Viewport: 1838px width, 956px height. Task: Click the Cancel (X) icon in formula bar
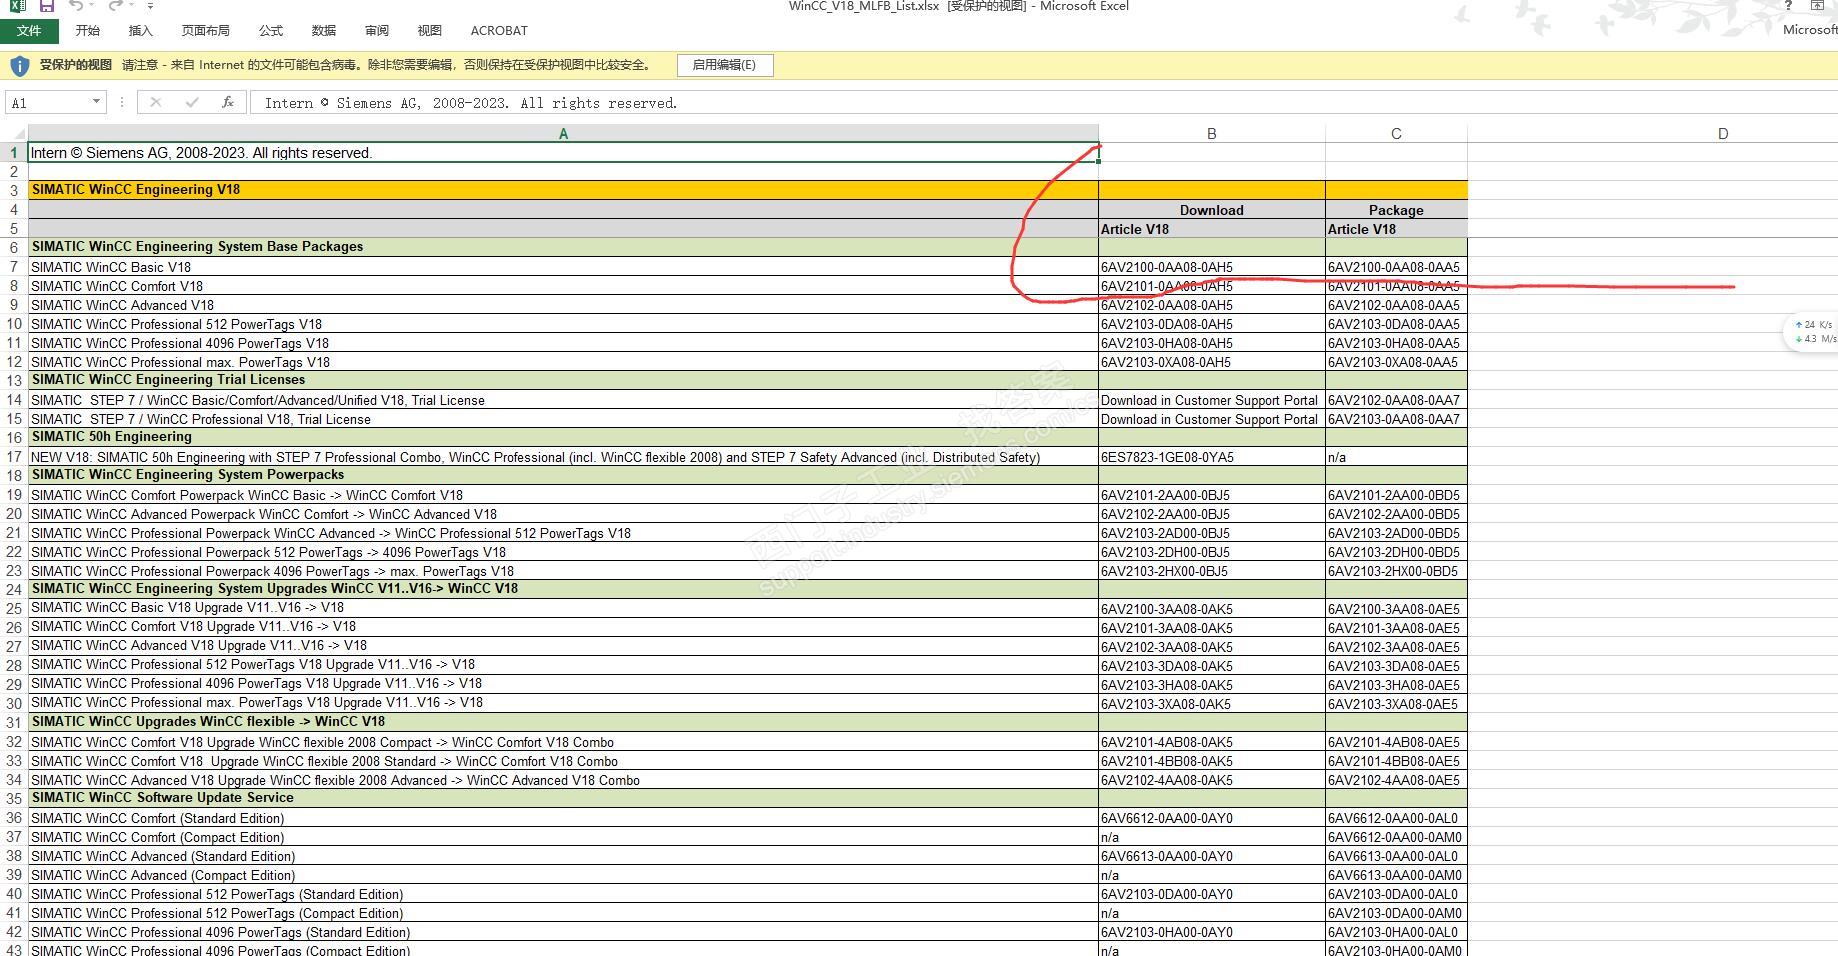point(155,102)
